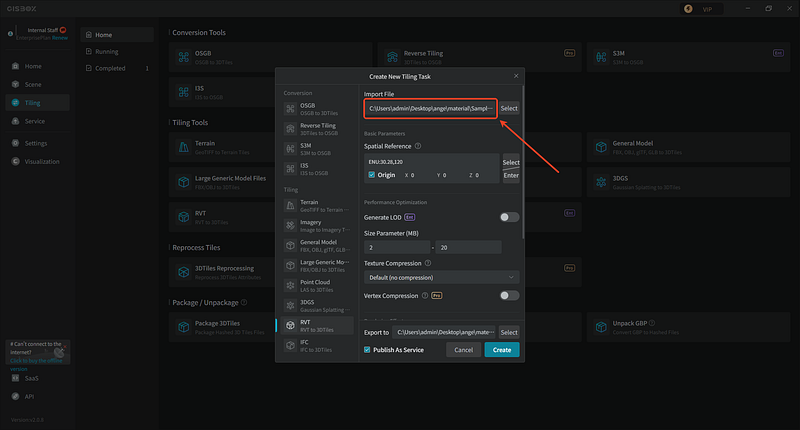Image resolution: width=800 pixels, height=430 pixels.
Task: Click Enter for Spatial Reference
Action: click(511, 175)
